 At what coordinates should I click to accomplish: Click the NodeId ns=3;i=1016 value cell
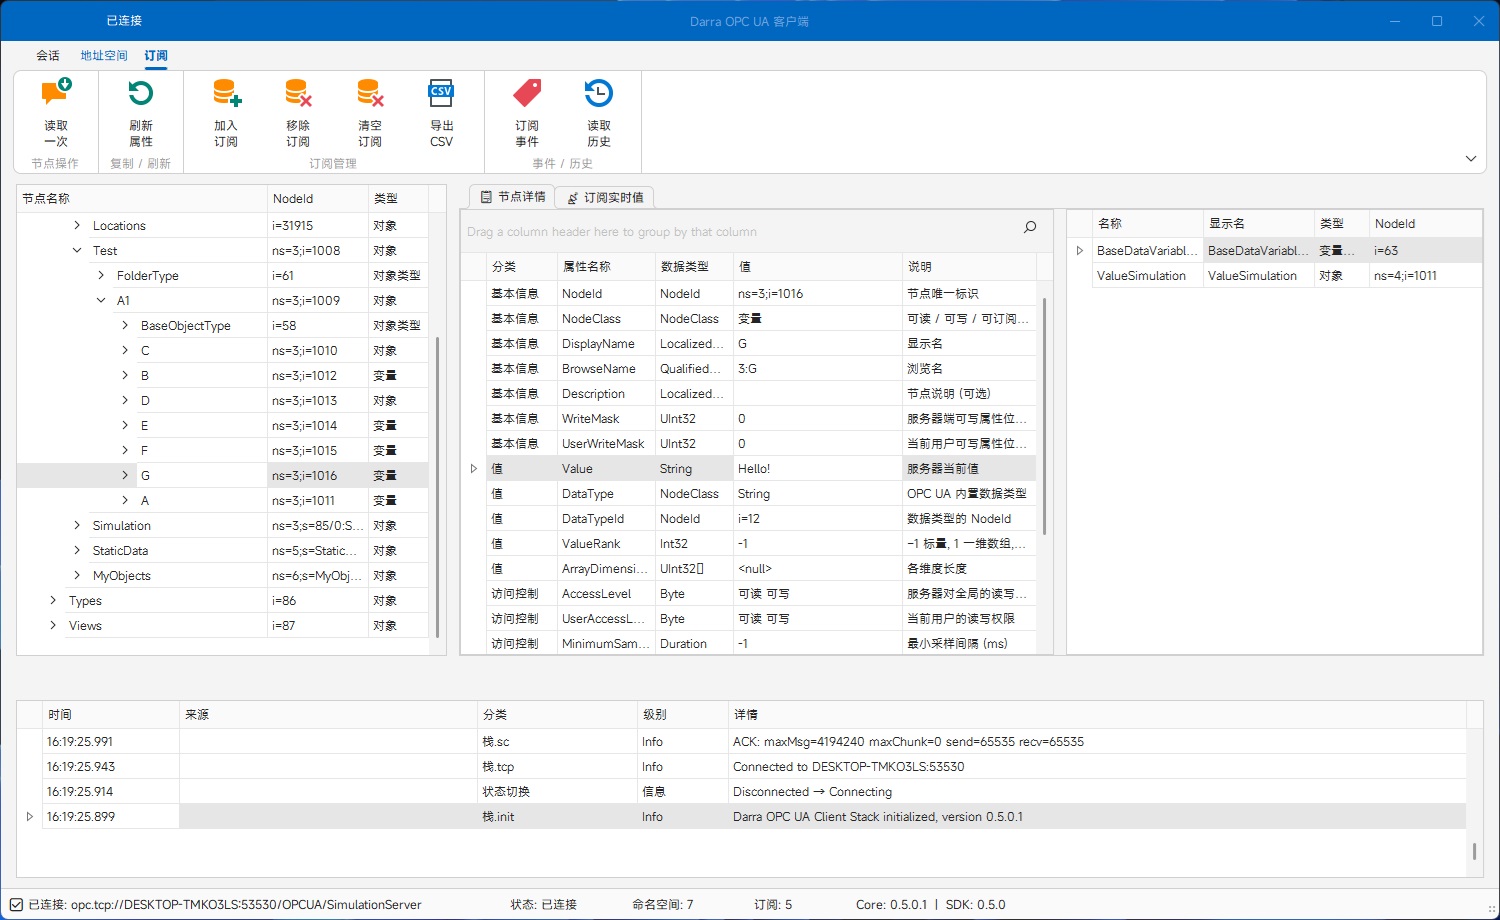[817, 294]
